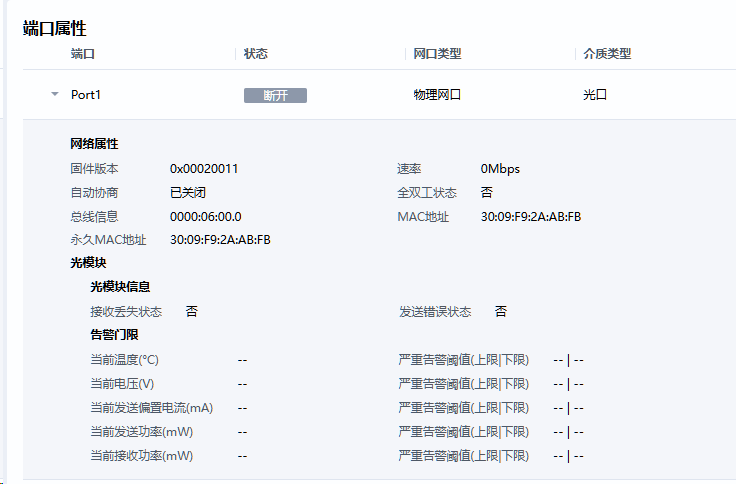This screenshot has height=484, width=736.
Task: Click the 网口类型 column header
Action: pyautogui.click(x=437, y=54)
